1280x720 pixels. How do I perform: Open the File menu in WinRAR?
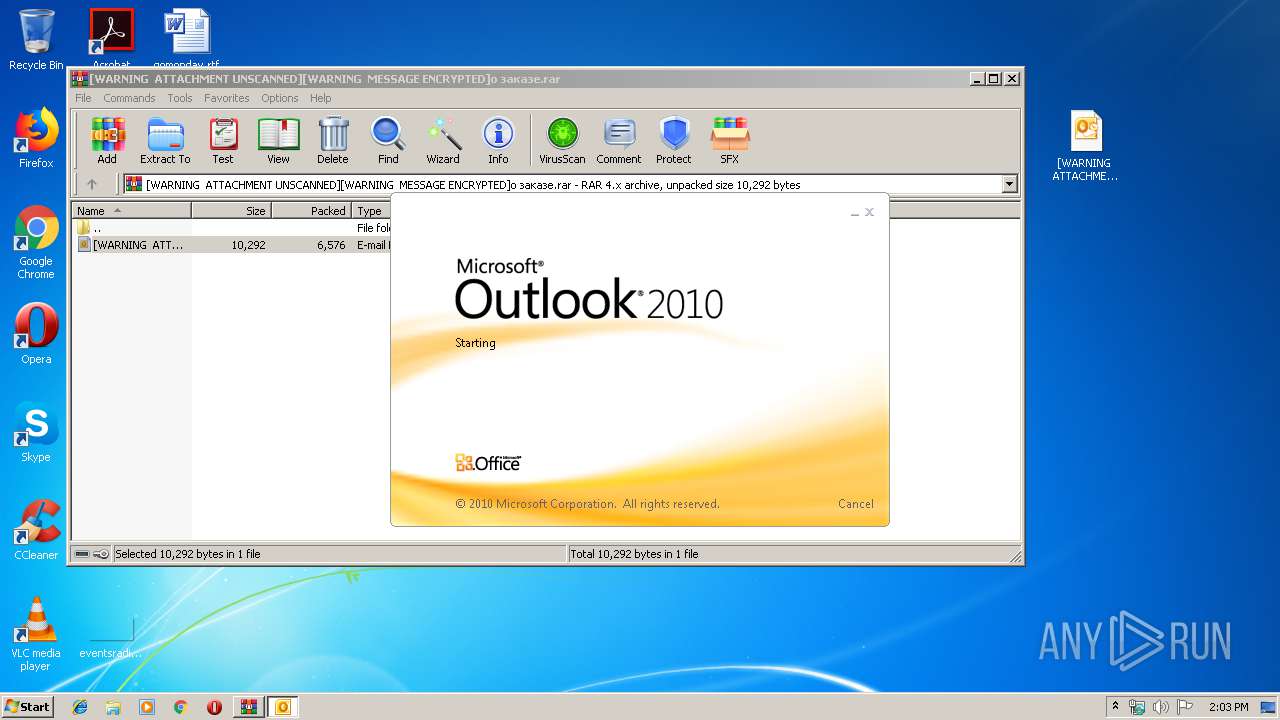tap(83, 98)
